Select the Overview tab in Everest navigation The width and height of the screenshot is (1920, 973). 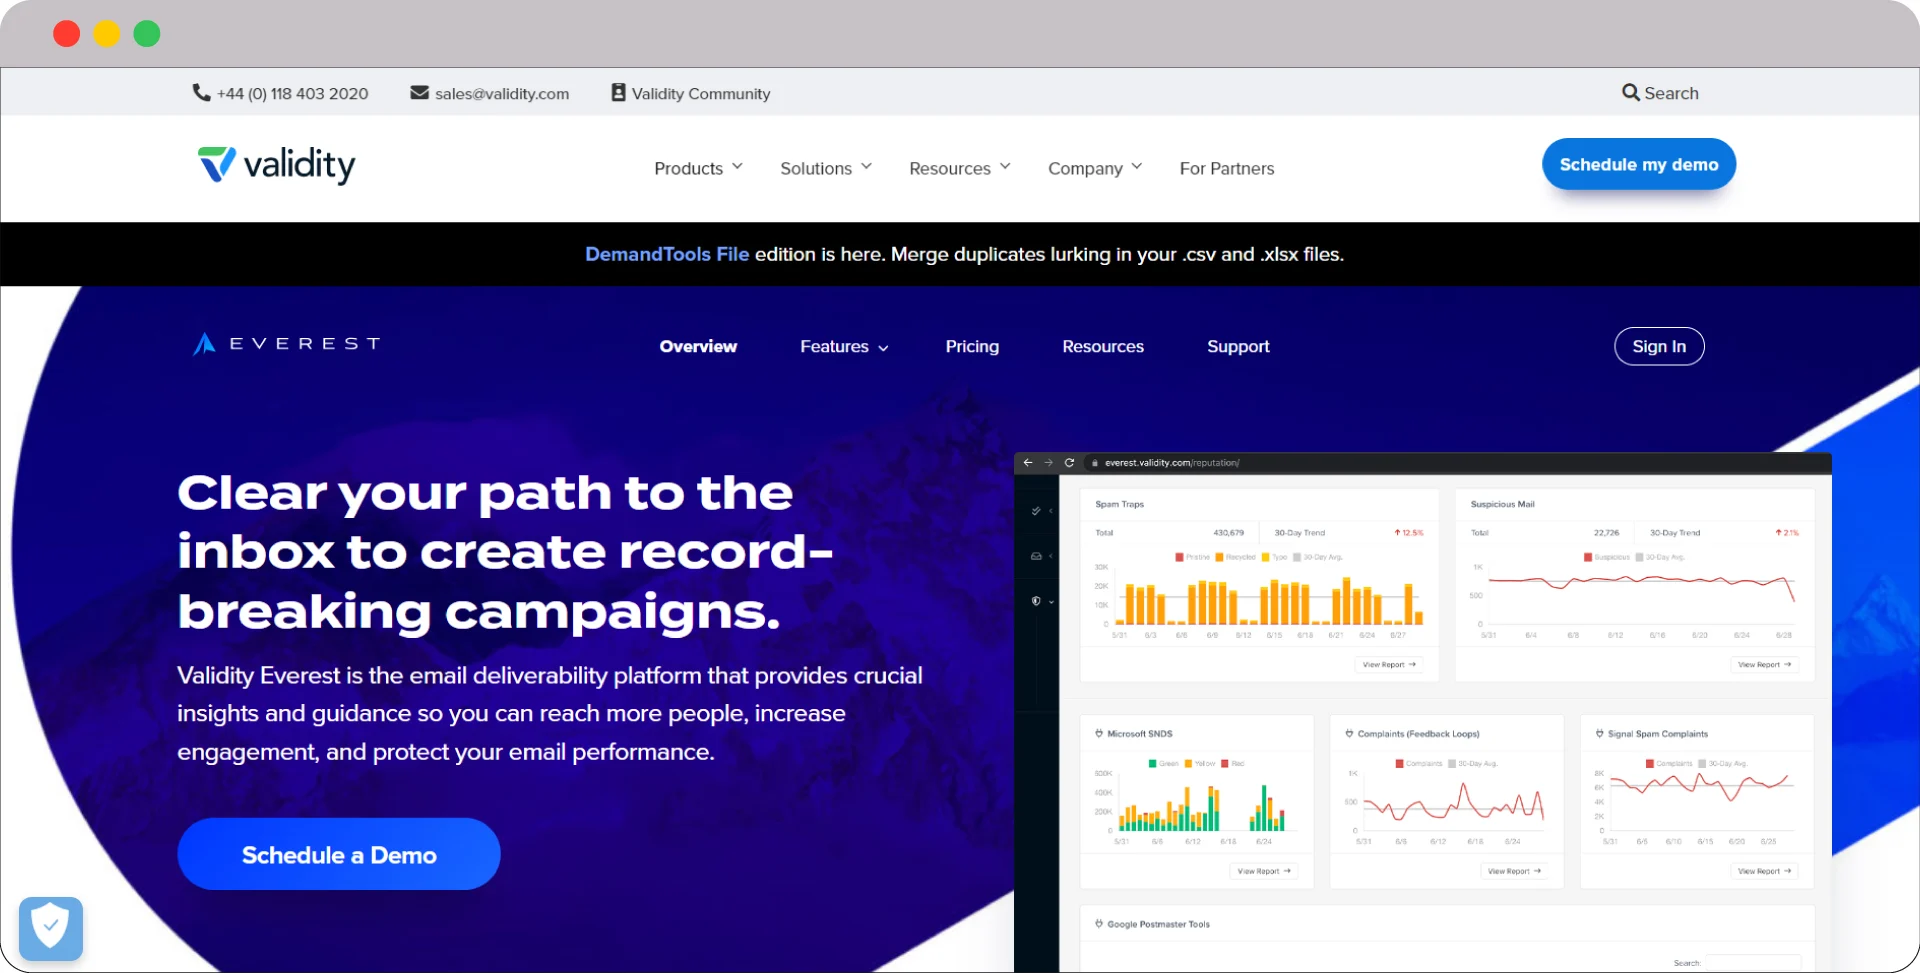698,346
